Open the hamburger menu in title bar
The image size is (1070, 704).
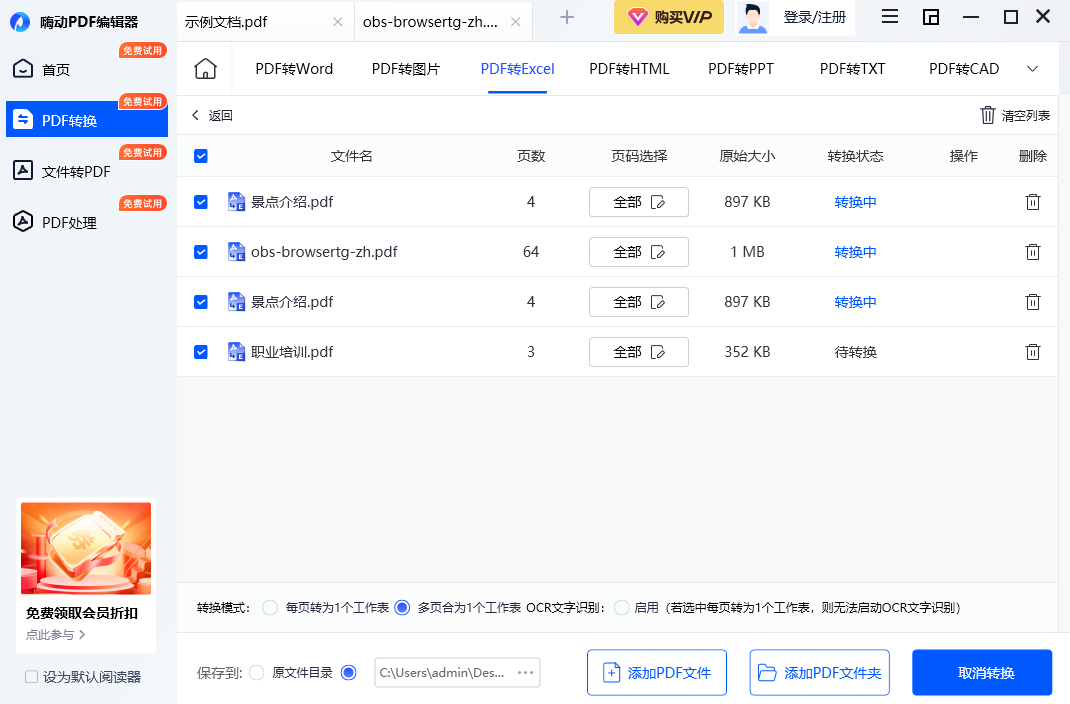(889, 16)
